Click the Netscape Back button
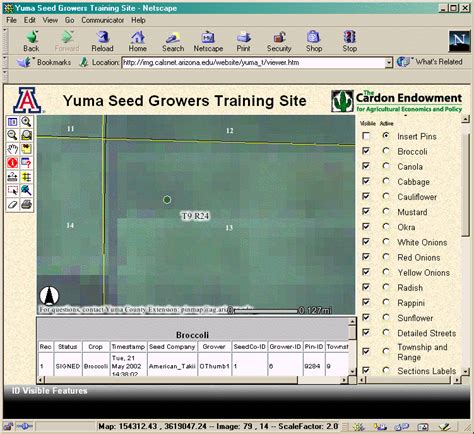The height and width of the screenshot is (434, 474). [x=32, y=41]
